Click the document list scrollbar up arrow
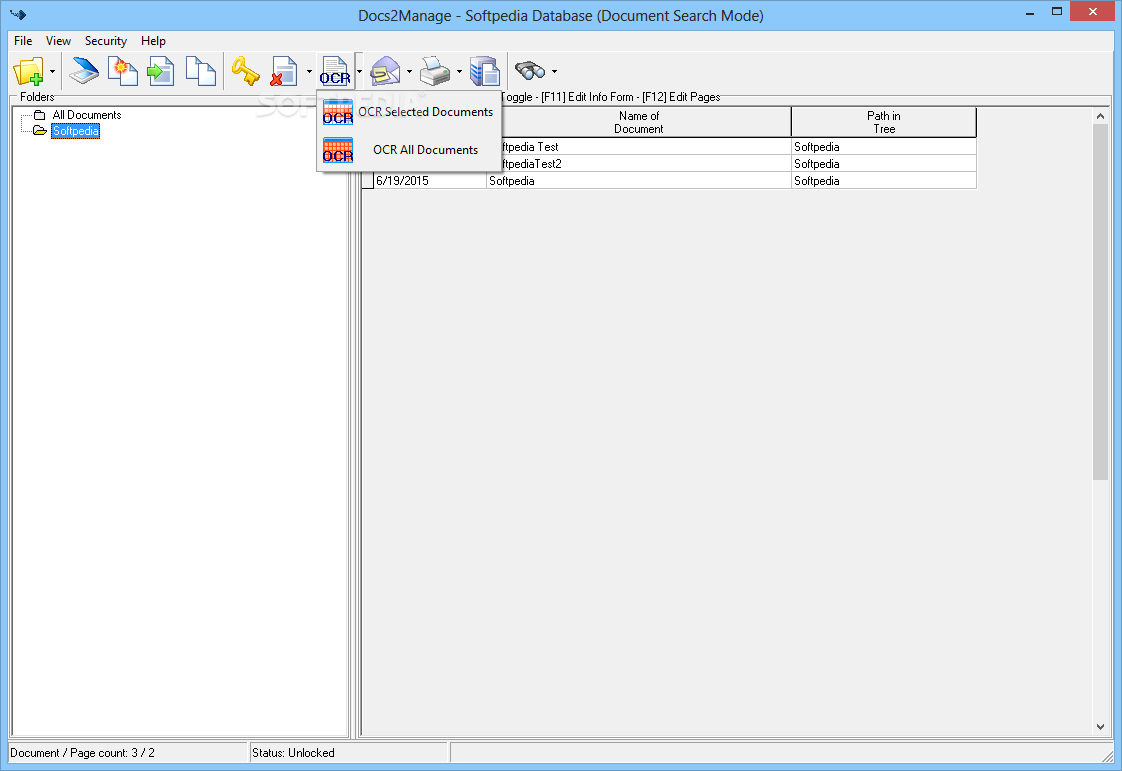The height and width of the screenshot is (771, 1122). [x=1101, y=116]
